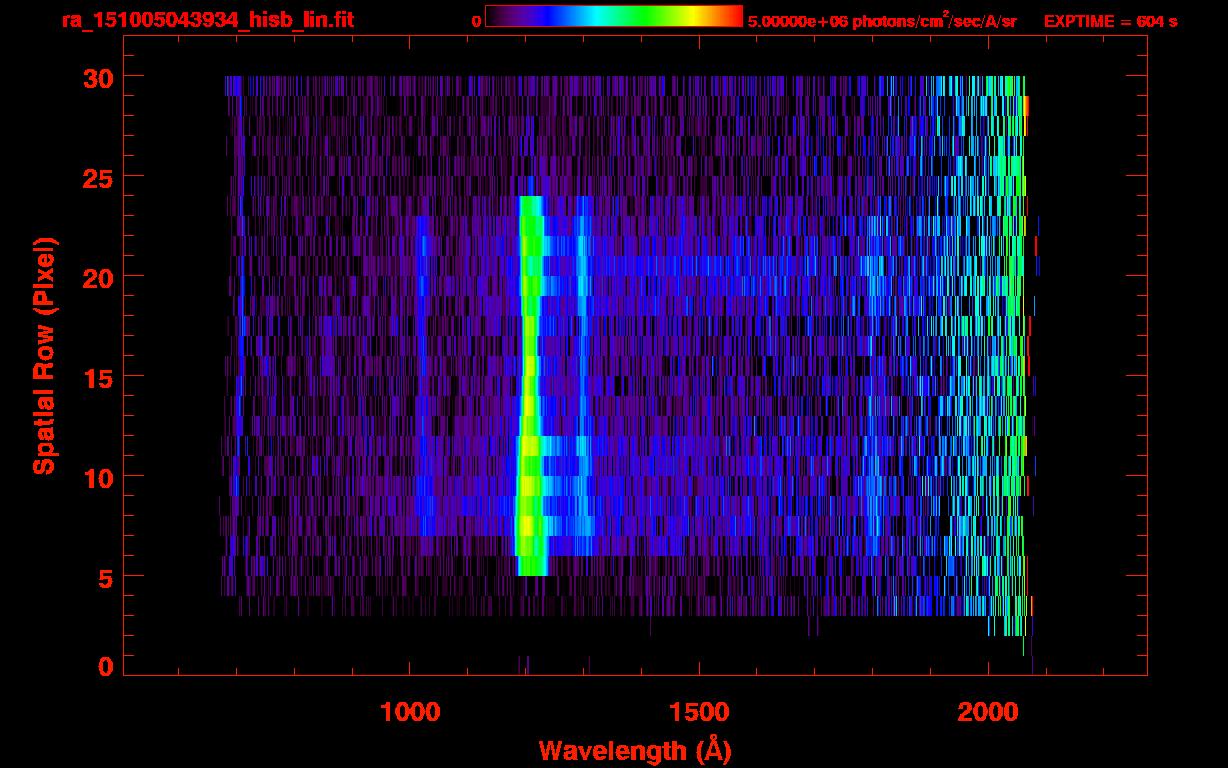
Task: Select the filename title ra_151005043934_hisb_lin.fit
Action: (x=207, y=20)
